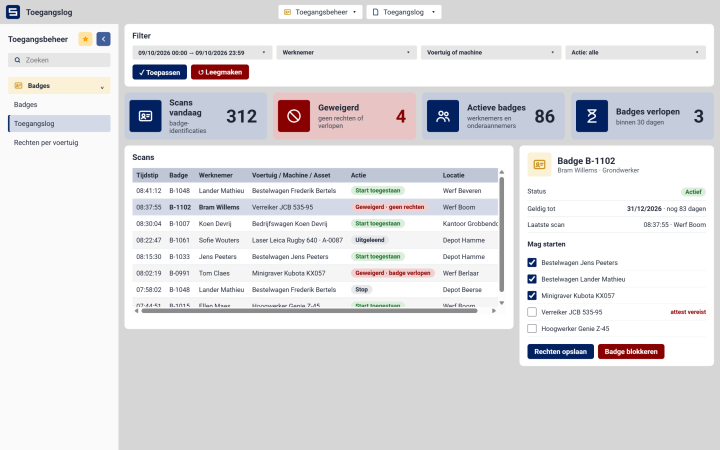720x450 pixels.
Task: Open Toegangsbeheer breadcrumb dropdown
Action: pyautogui.click(x=320, y=12)
